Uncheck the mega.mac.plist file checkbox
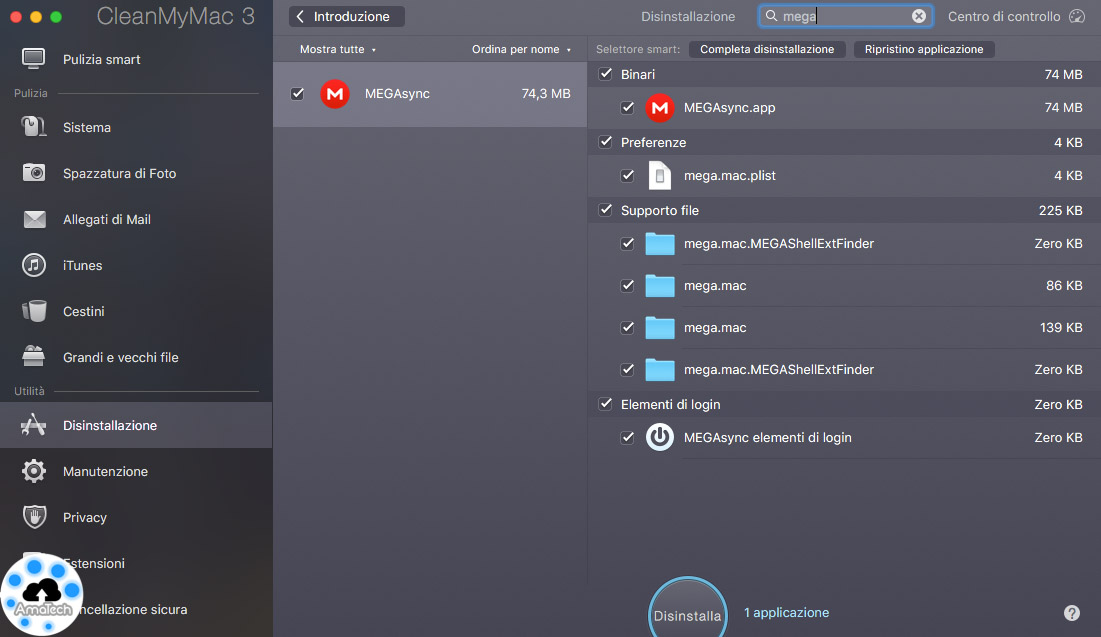 tap(627, 176)
